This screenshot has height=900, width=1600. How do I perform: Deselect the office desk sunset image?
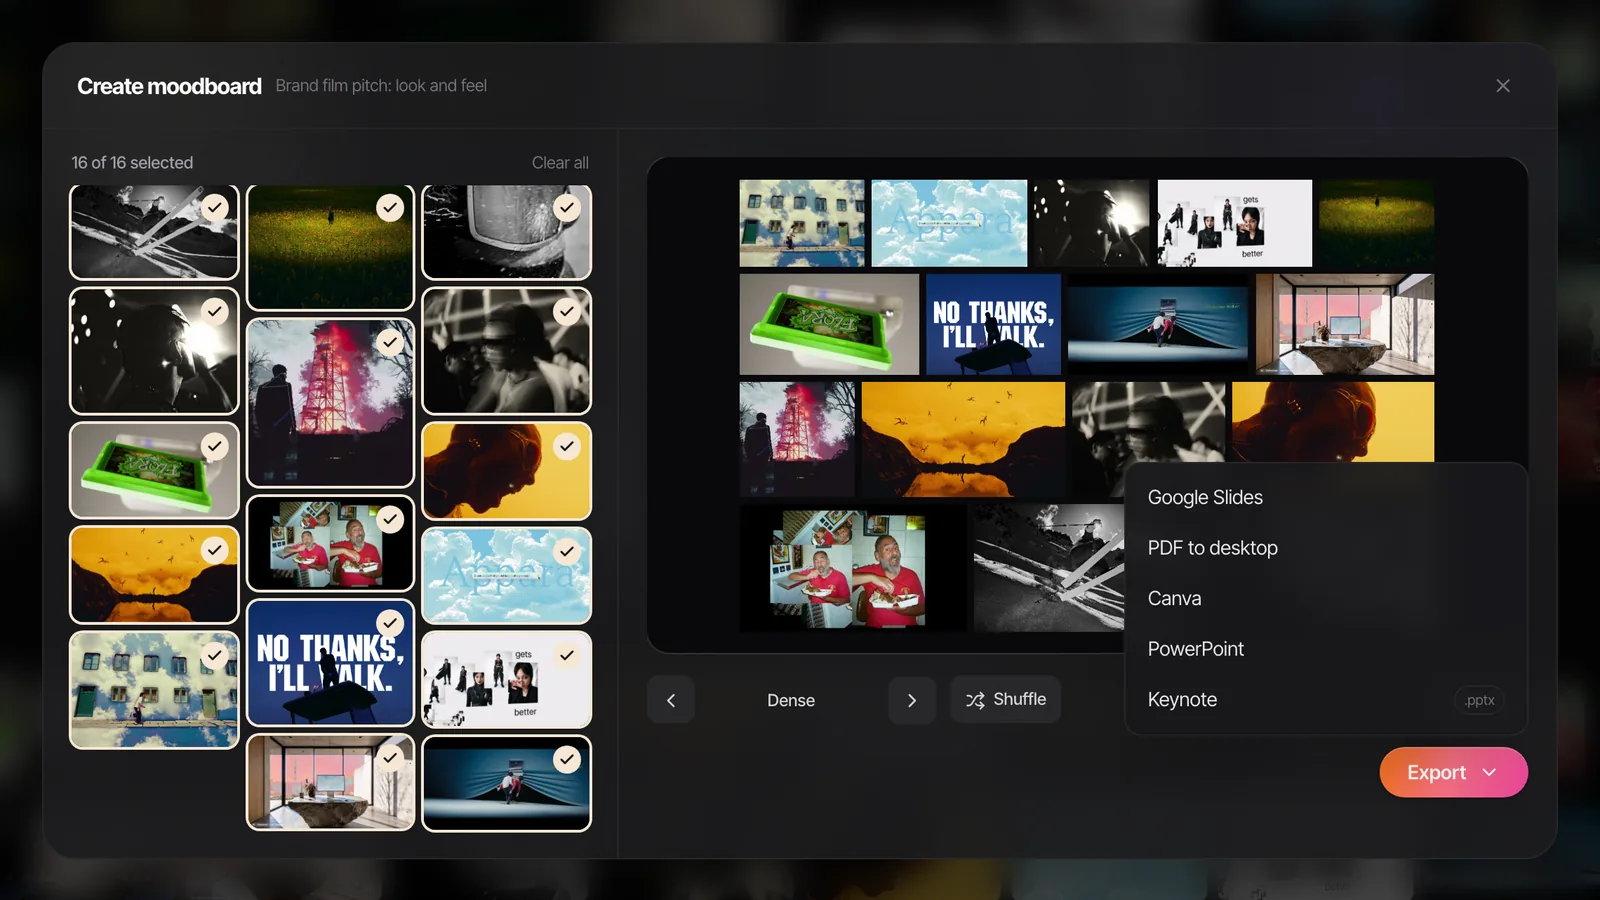pyautogui.click(x=390, y=758)
